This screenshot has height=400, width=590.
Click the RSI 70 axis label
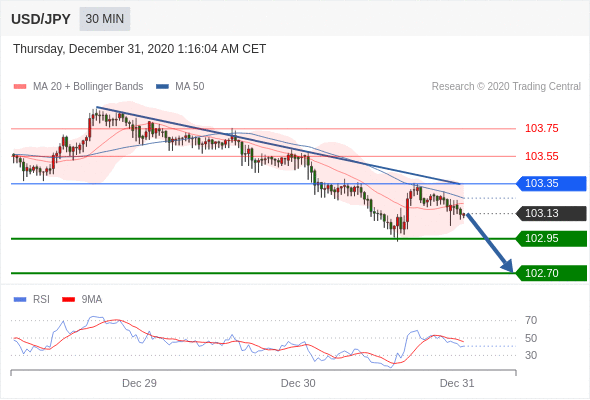coord(531,321)
